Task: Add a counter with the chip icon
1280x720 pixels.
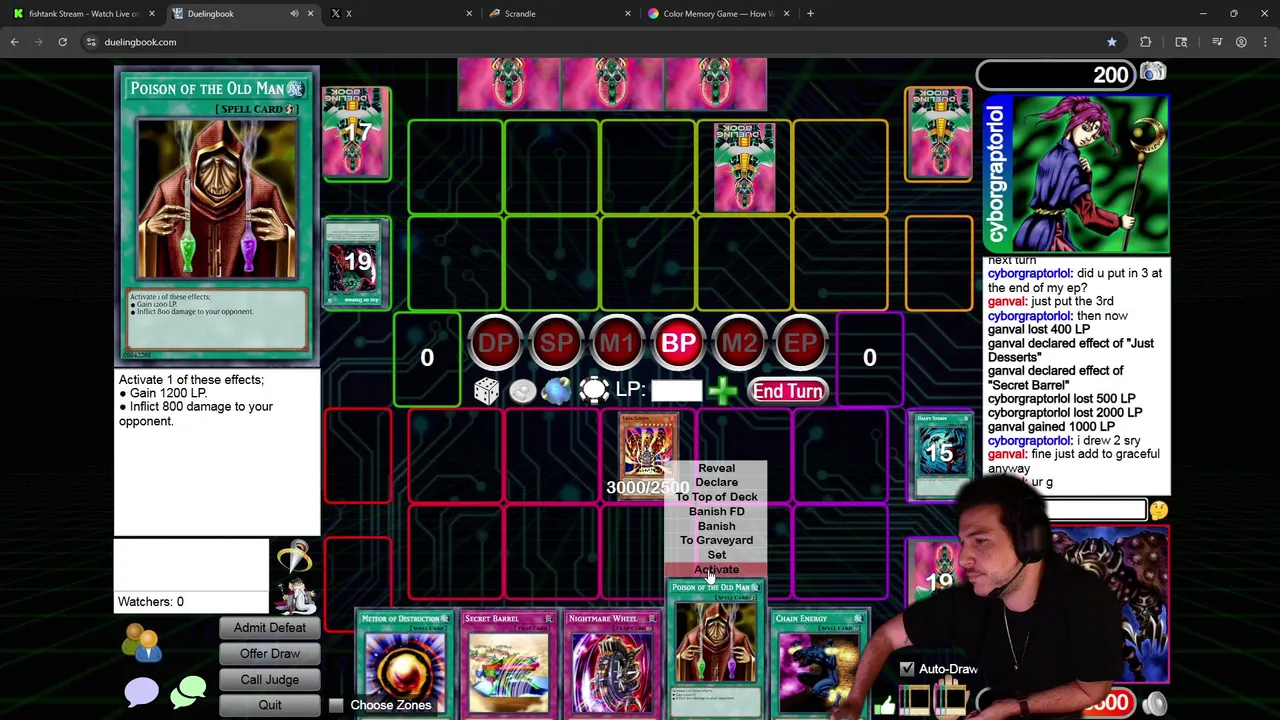Action: pos(593,390)
